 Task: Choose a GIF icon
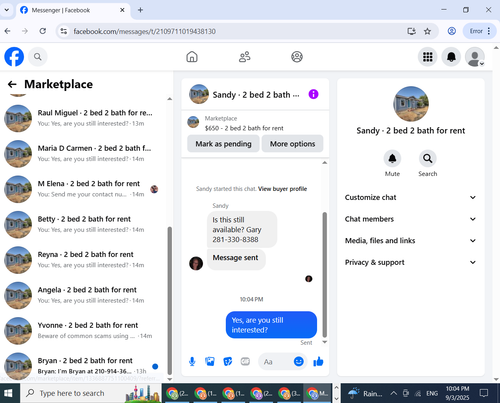(x=245, y=362)
